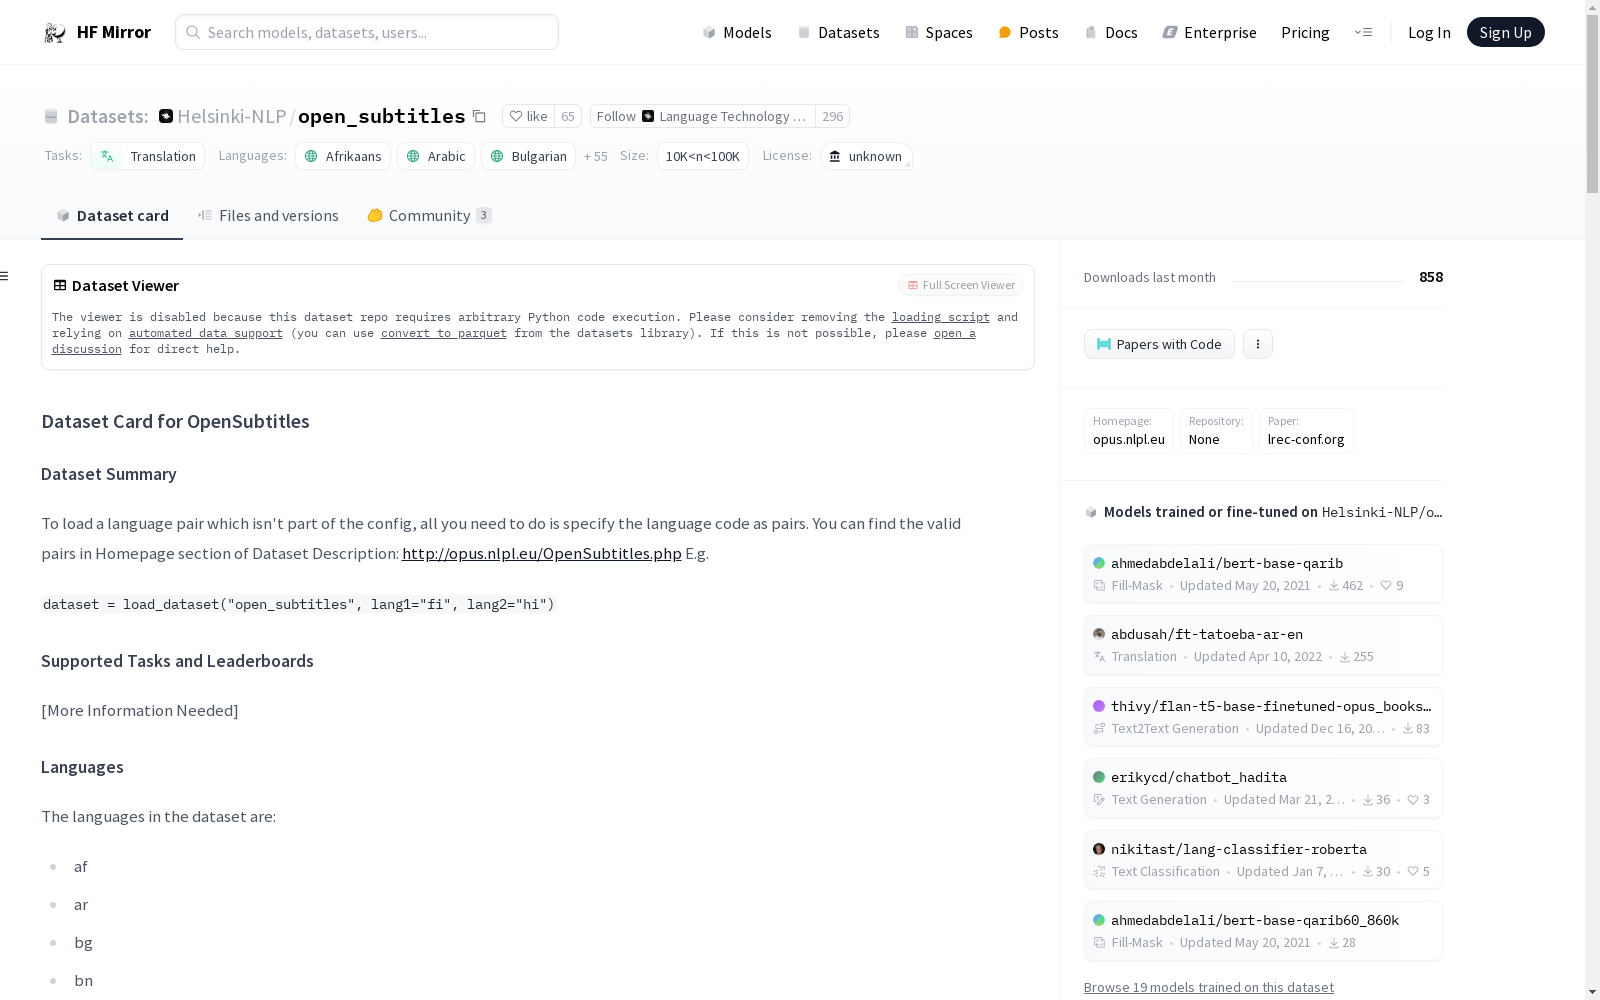Click Log In
This screenshot has height=1000, width=1600.
tap(1429, 32)
